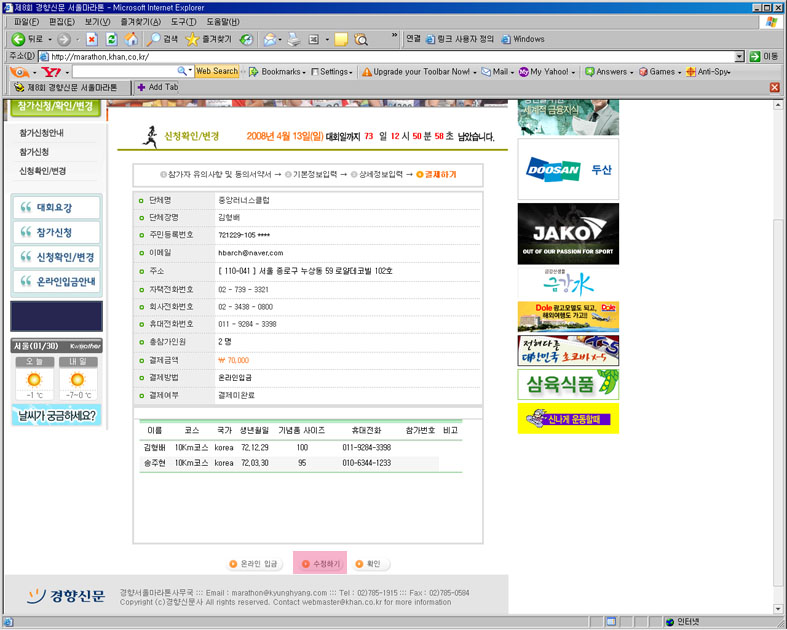Open the 참가신청 sidebar banner

56,232
